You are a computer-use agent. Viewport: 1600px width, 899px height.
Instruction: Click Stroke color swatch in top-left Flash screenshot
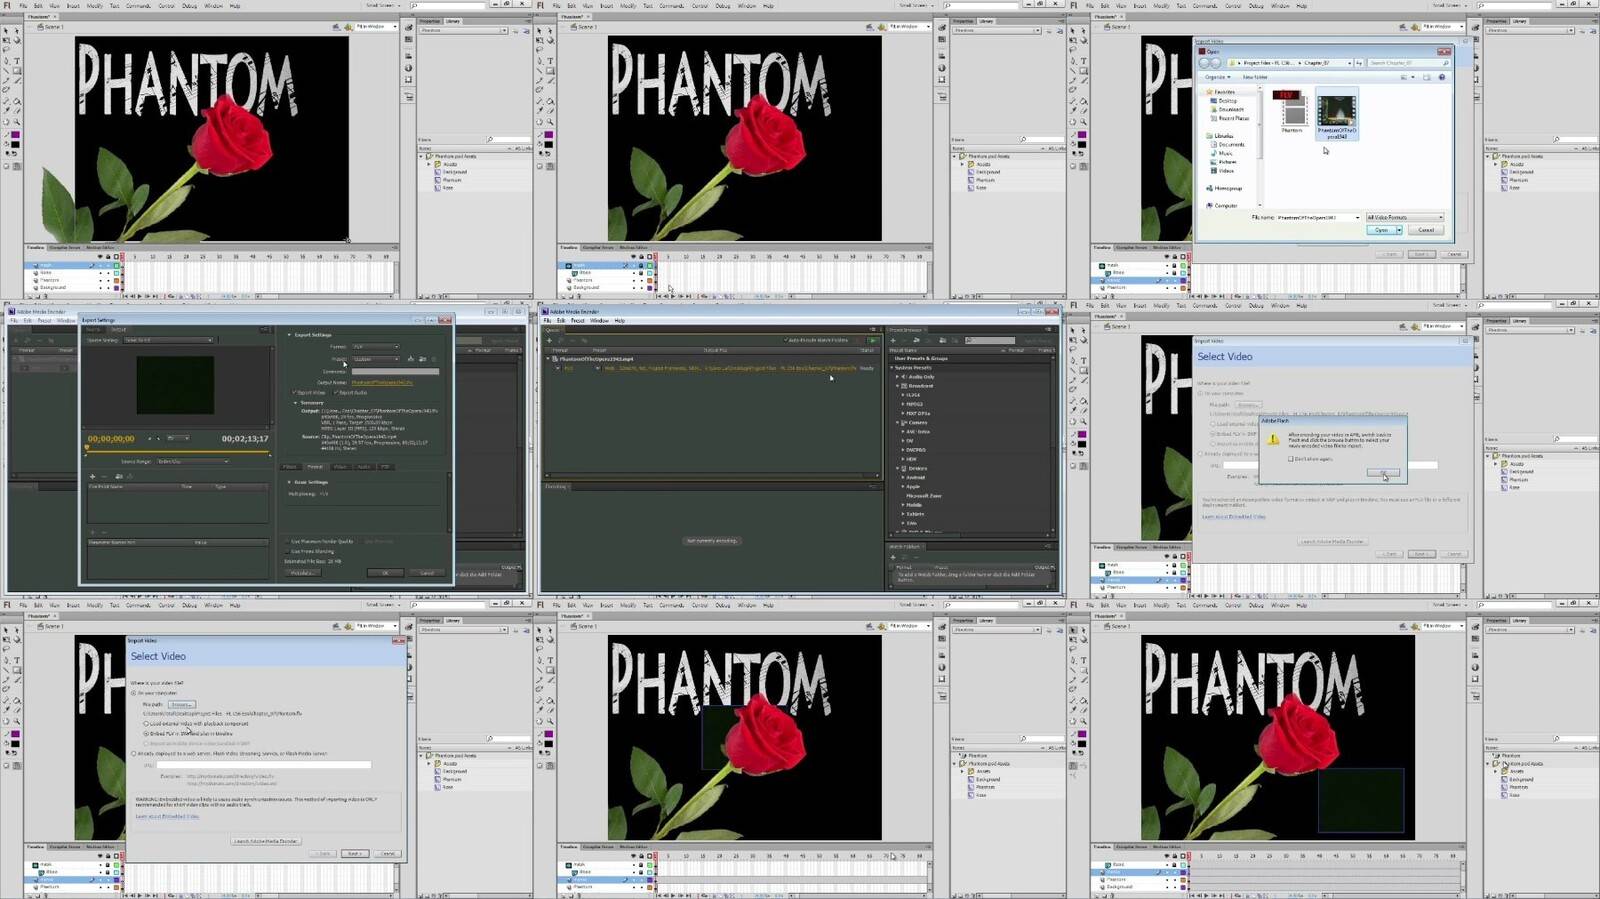coord(15,135)
